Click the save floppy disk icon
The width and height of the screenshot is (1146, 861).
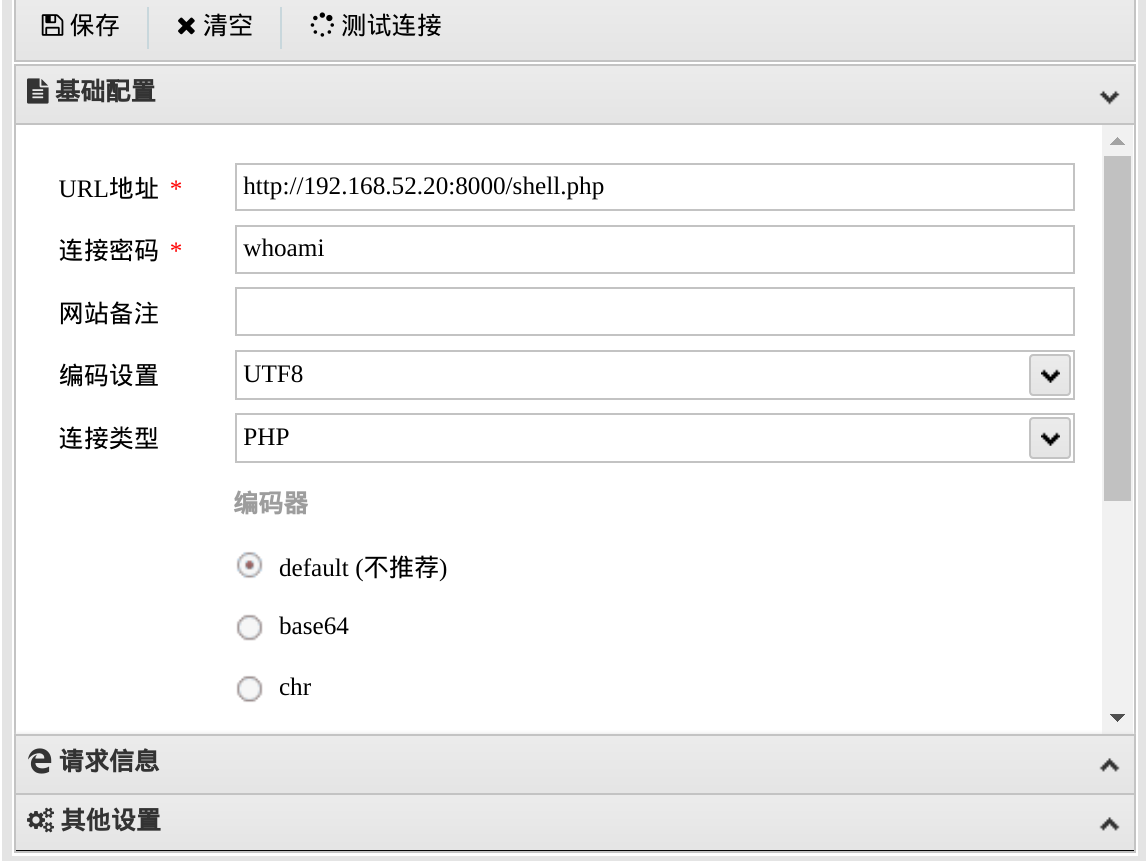(x=52, y=26)
